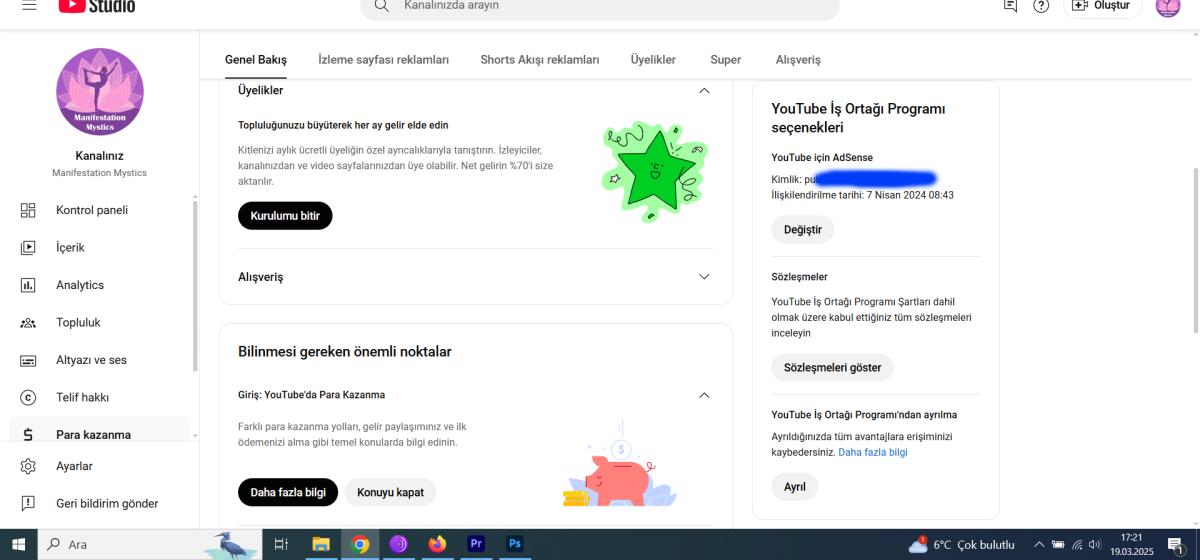
Task: Open Tor Browser purple taskbar icon
Action: tap(398, 544)
